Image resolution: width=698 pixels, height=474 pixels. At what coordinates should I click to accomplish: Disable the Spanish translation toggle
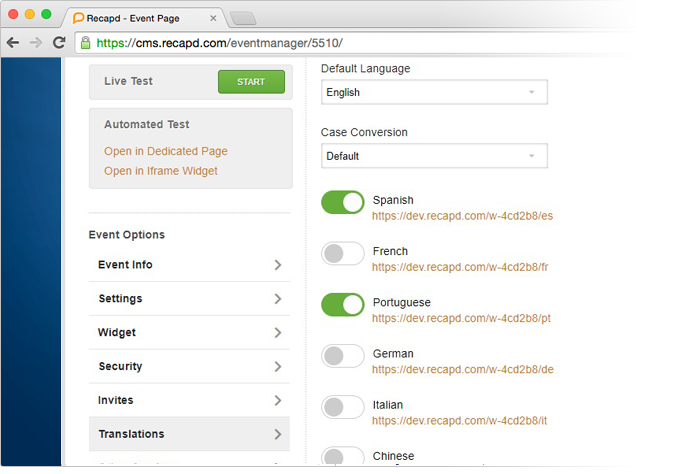pos(343,202)
